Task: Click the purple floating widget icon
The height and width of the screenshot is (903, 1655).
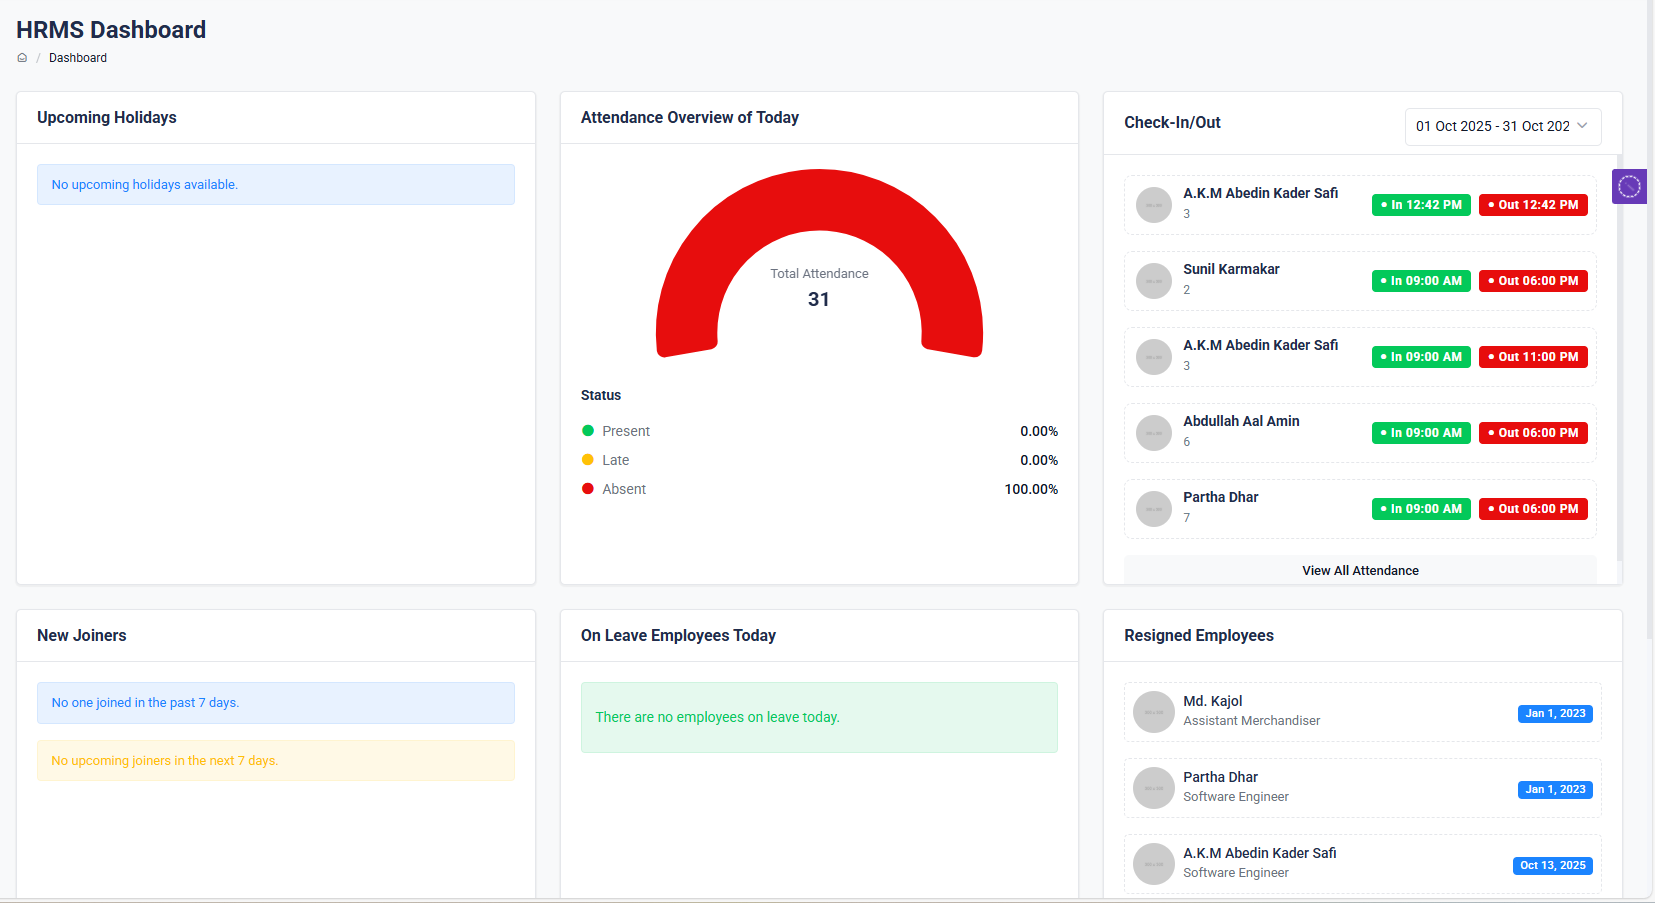Action: pos(1629,186)
